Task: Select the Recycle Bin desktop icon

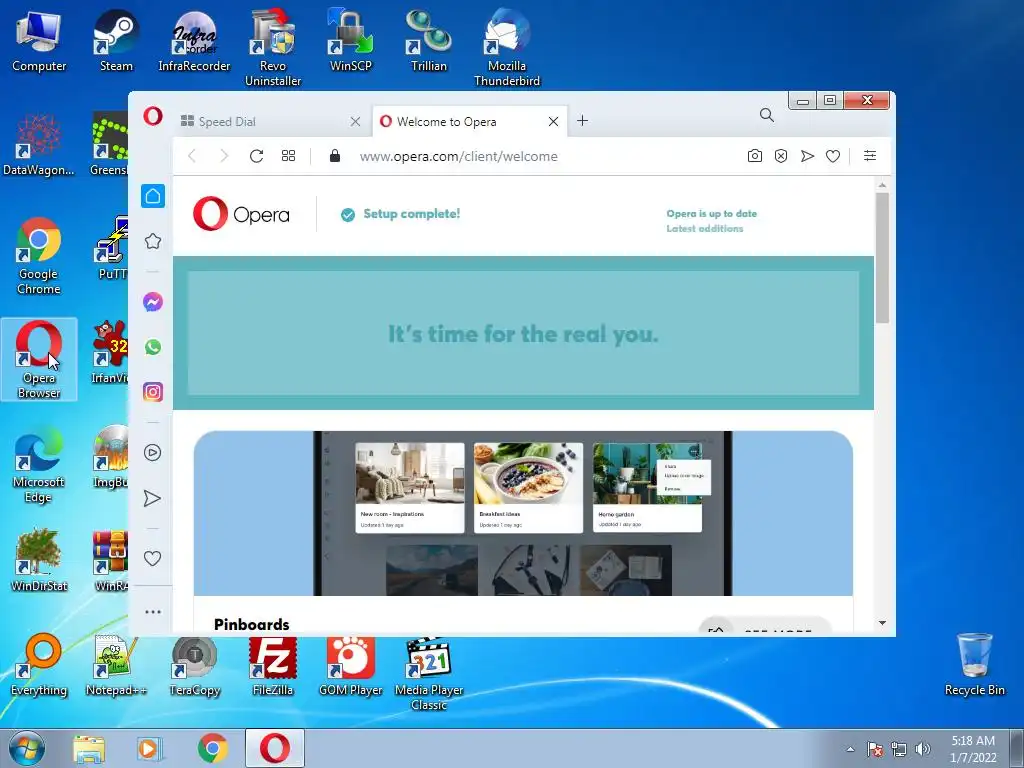Action: (x=974, y=664)
